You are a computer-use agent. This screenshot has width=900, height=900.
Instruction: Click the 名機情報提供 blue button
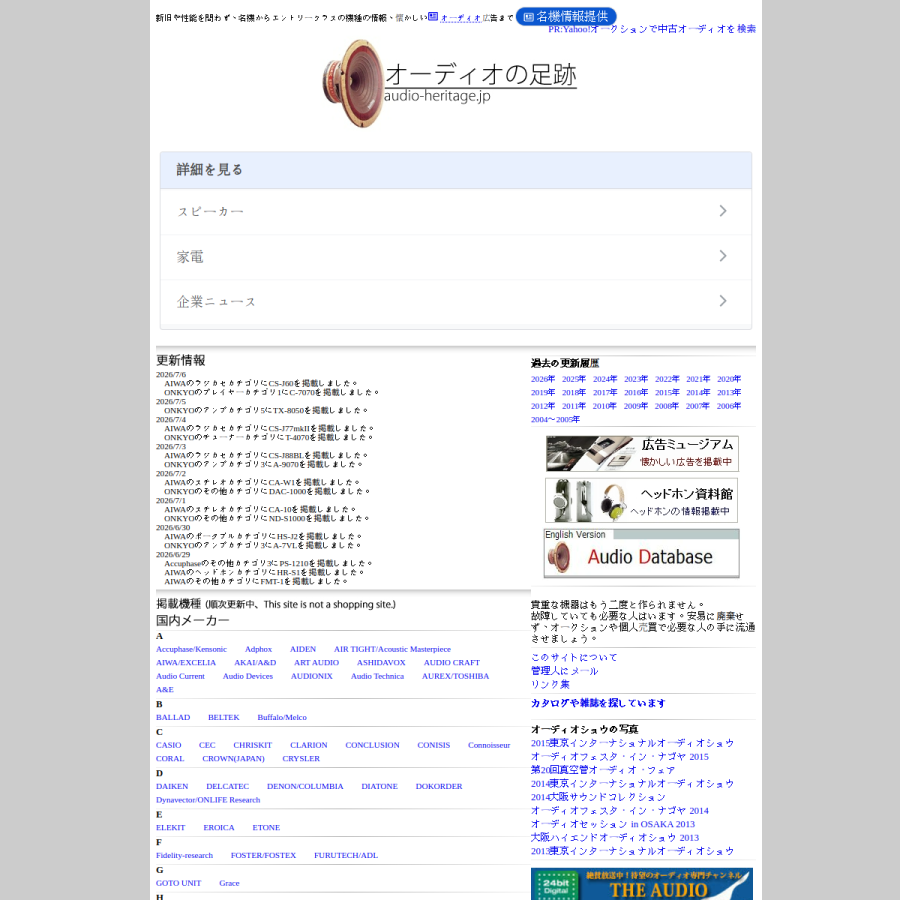pos(566,17)
